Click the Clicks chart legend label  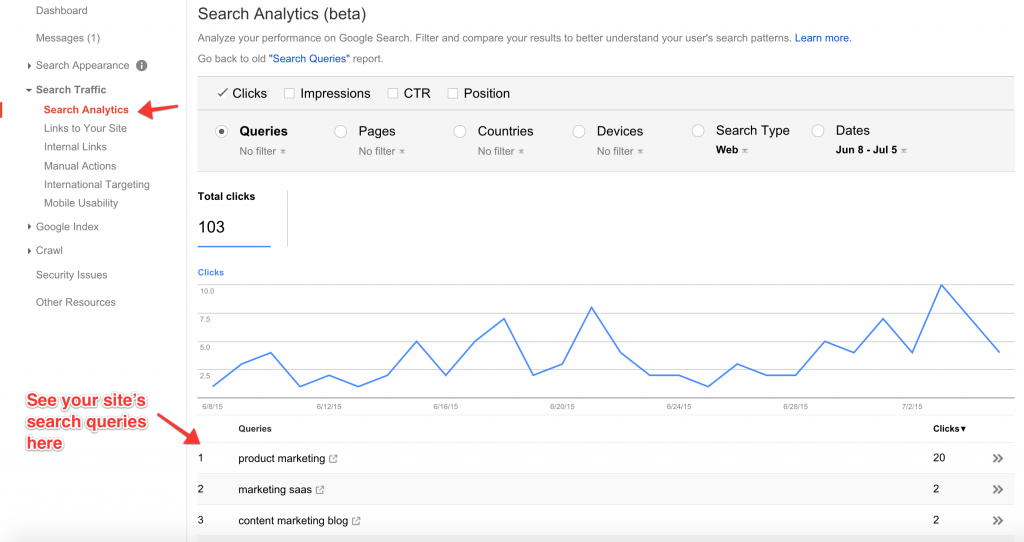(211, 272)
